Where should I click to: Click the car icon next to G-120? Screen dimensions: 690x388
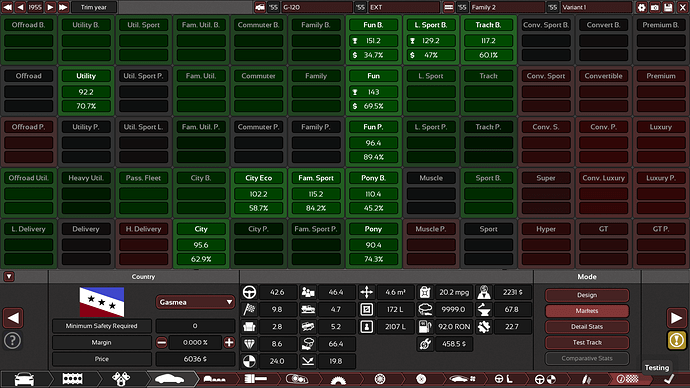260,7
